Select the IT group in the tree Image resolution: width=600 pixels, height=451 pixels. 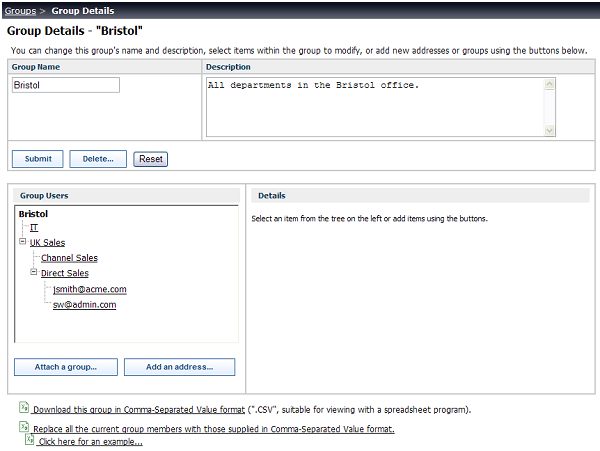[34, 228]
